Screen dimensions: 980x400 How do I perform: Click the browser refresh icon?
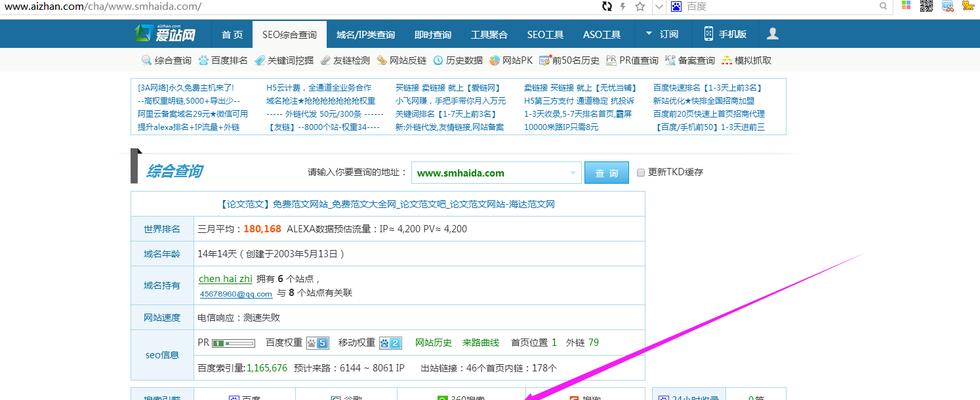tap(607, 6)
